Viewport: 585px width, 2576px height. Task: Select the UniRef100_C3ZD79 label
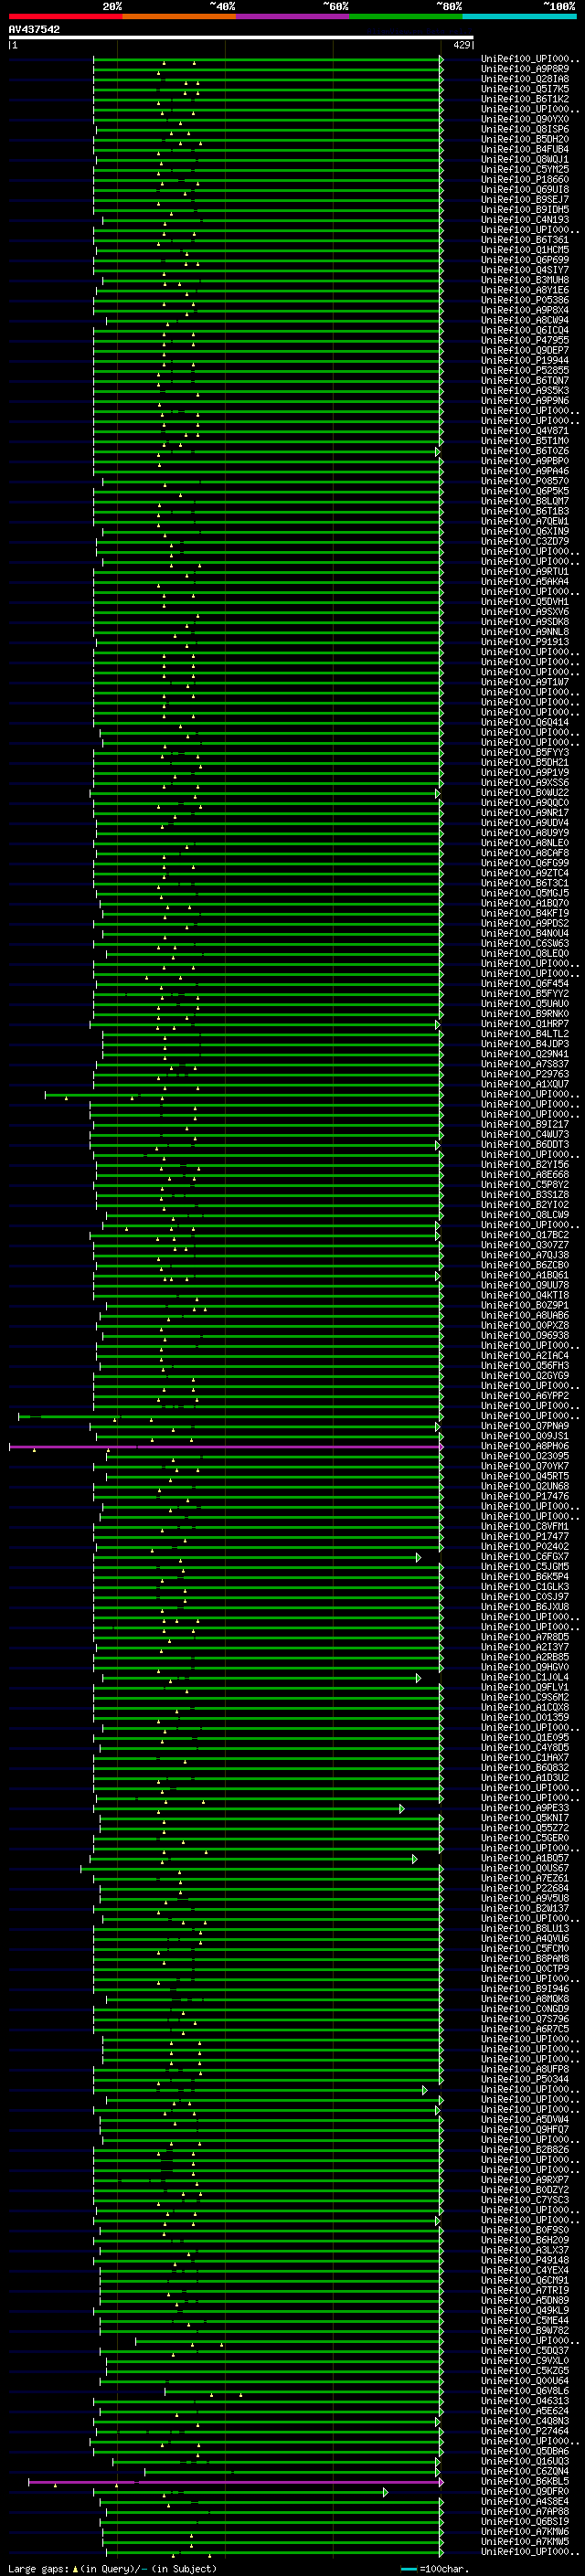coord(525,542)
